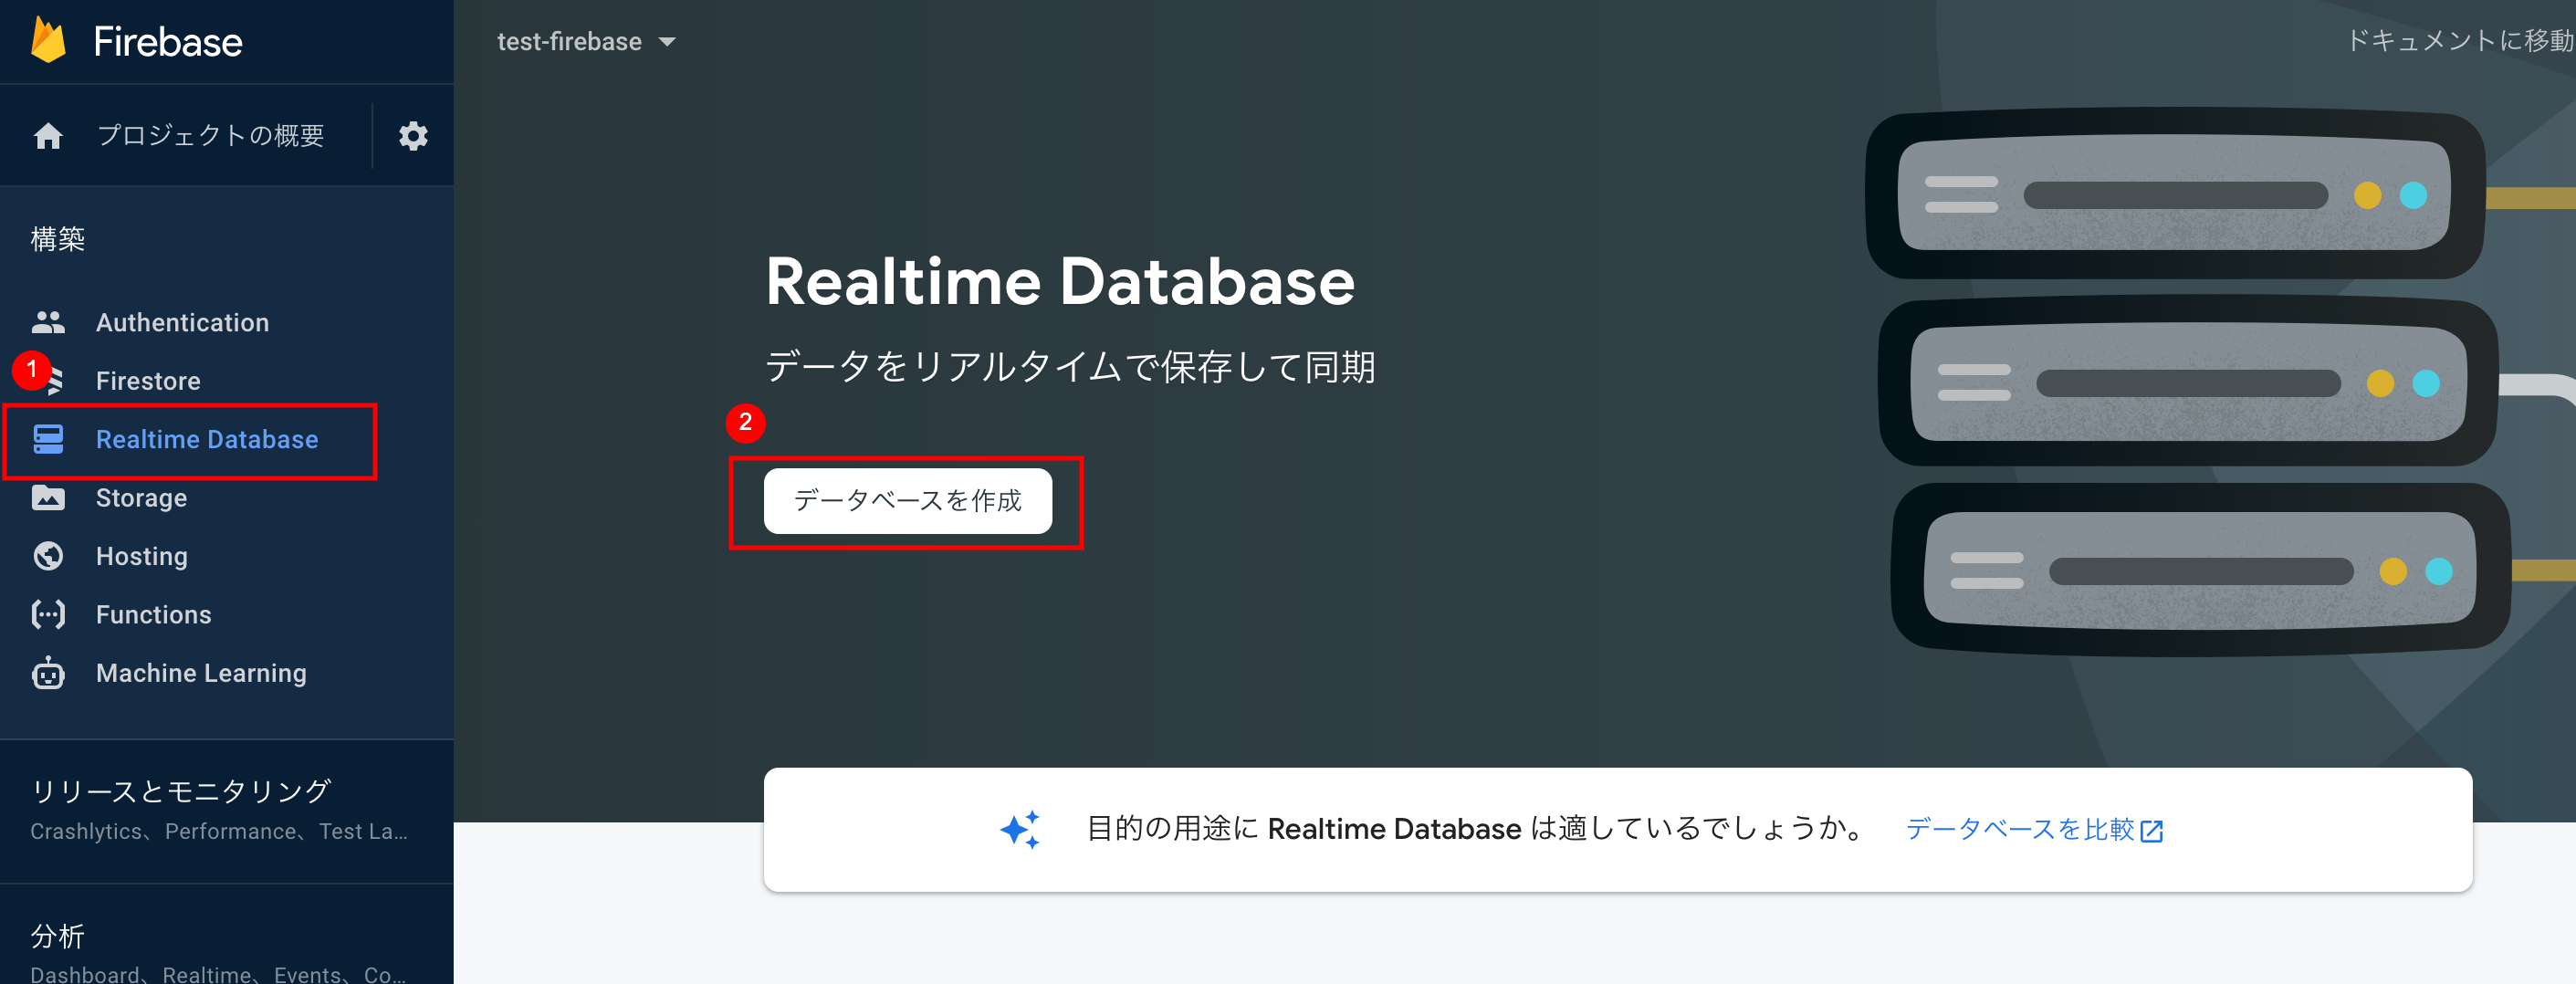Image resolution: width=2576 pixels, height=984 pixels.
Task: Click the Functions brackets icon
Action: click(48, 614)
